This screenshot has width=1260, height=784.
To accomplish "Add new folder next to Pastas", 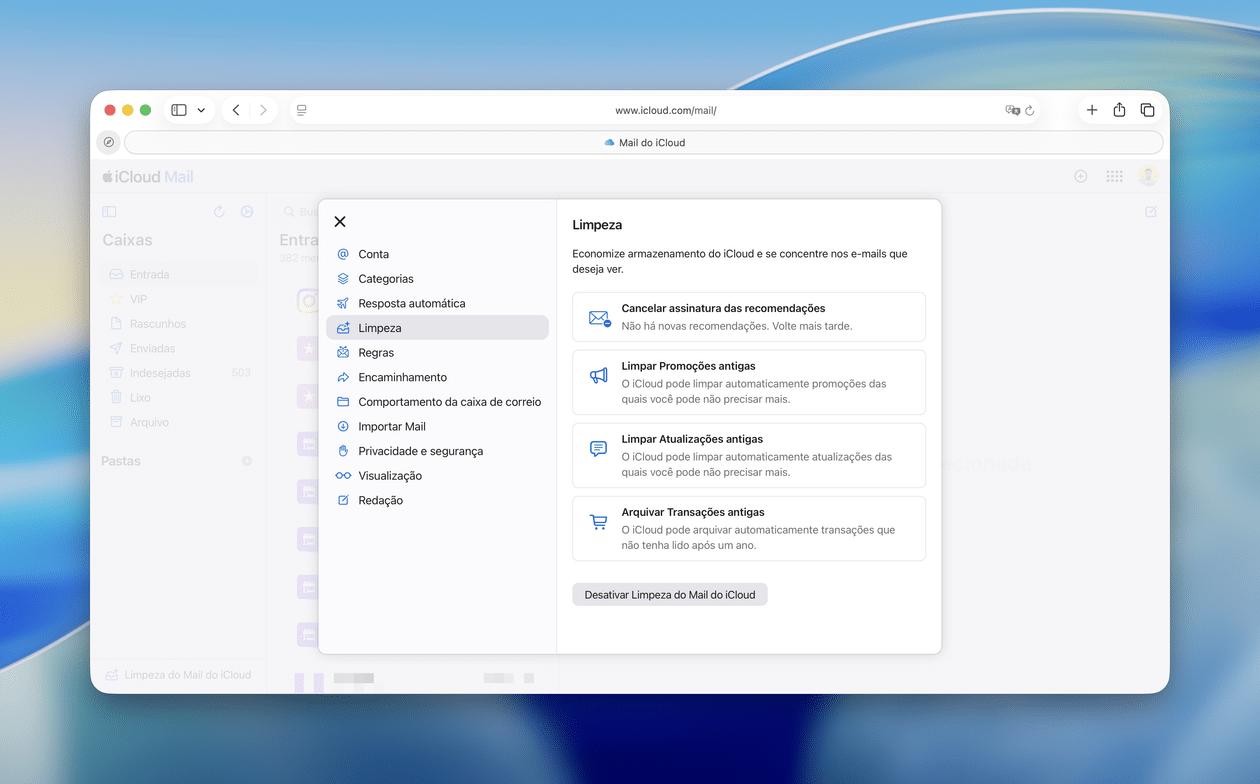I will click(247, 461).
